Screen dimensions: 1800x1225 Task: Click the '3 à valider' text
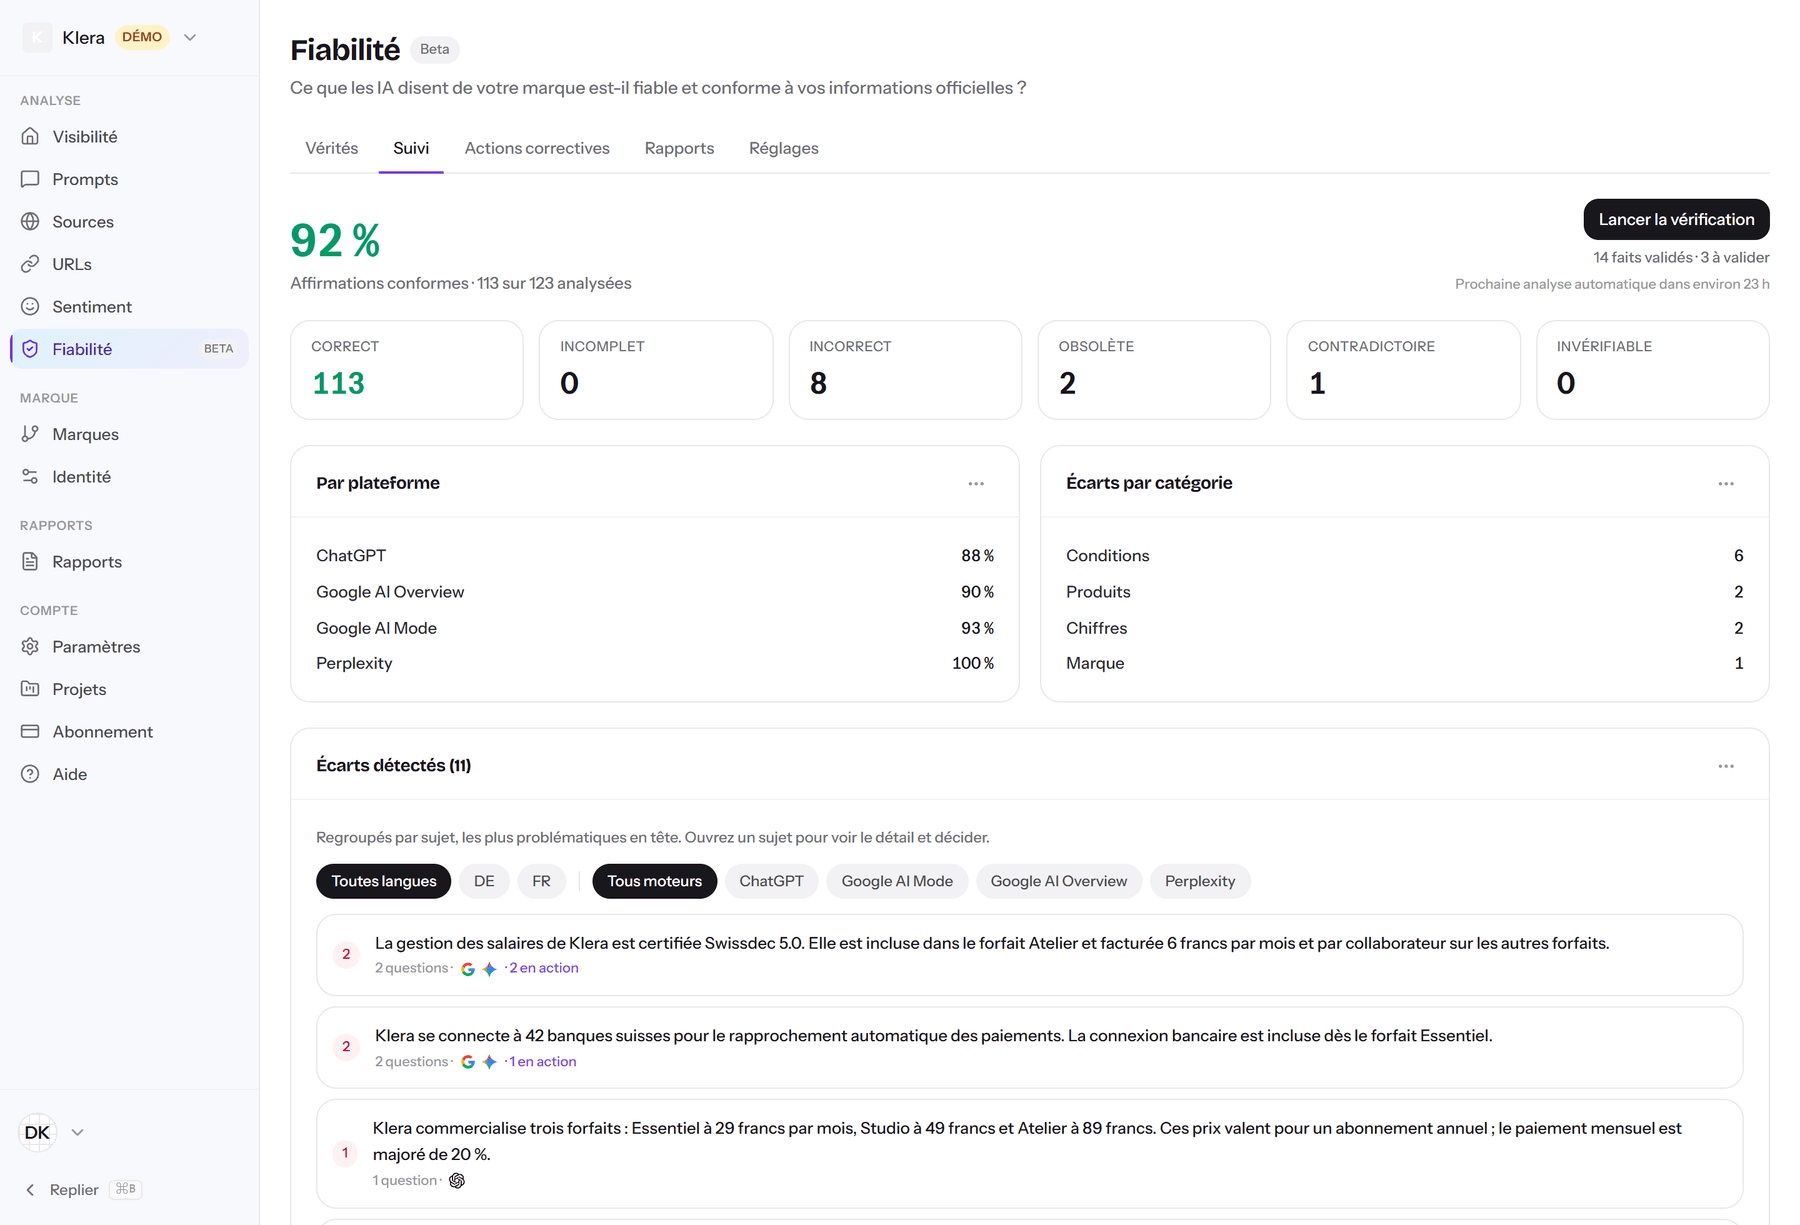1735,258
